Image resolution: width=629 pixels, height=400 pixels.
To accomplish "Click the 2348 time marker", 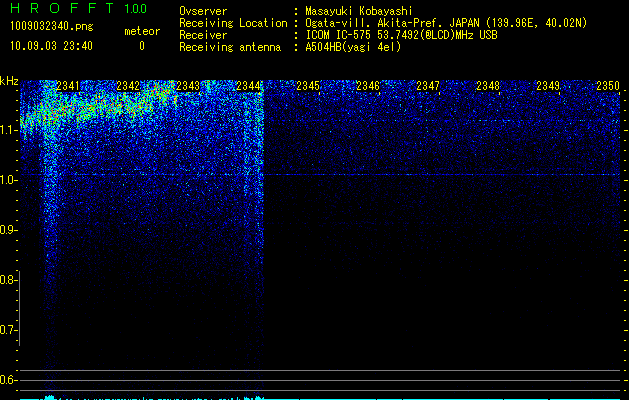I will click(x=488, y=86).
